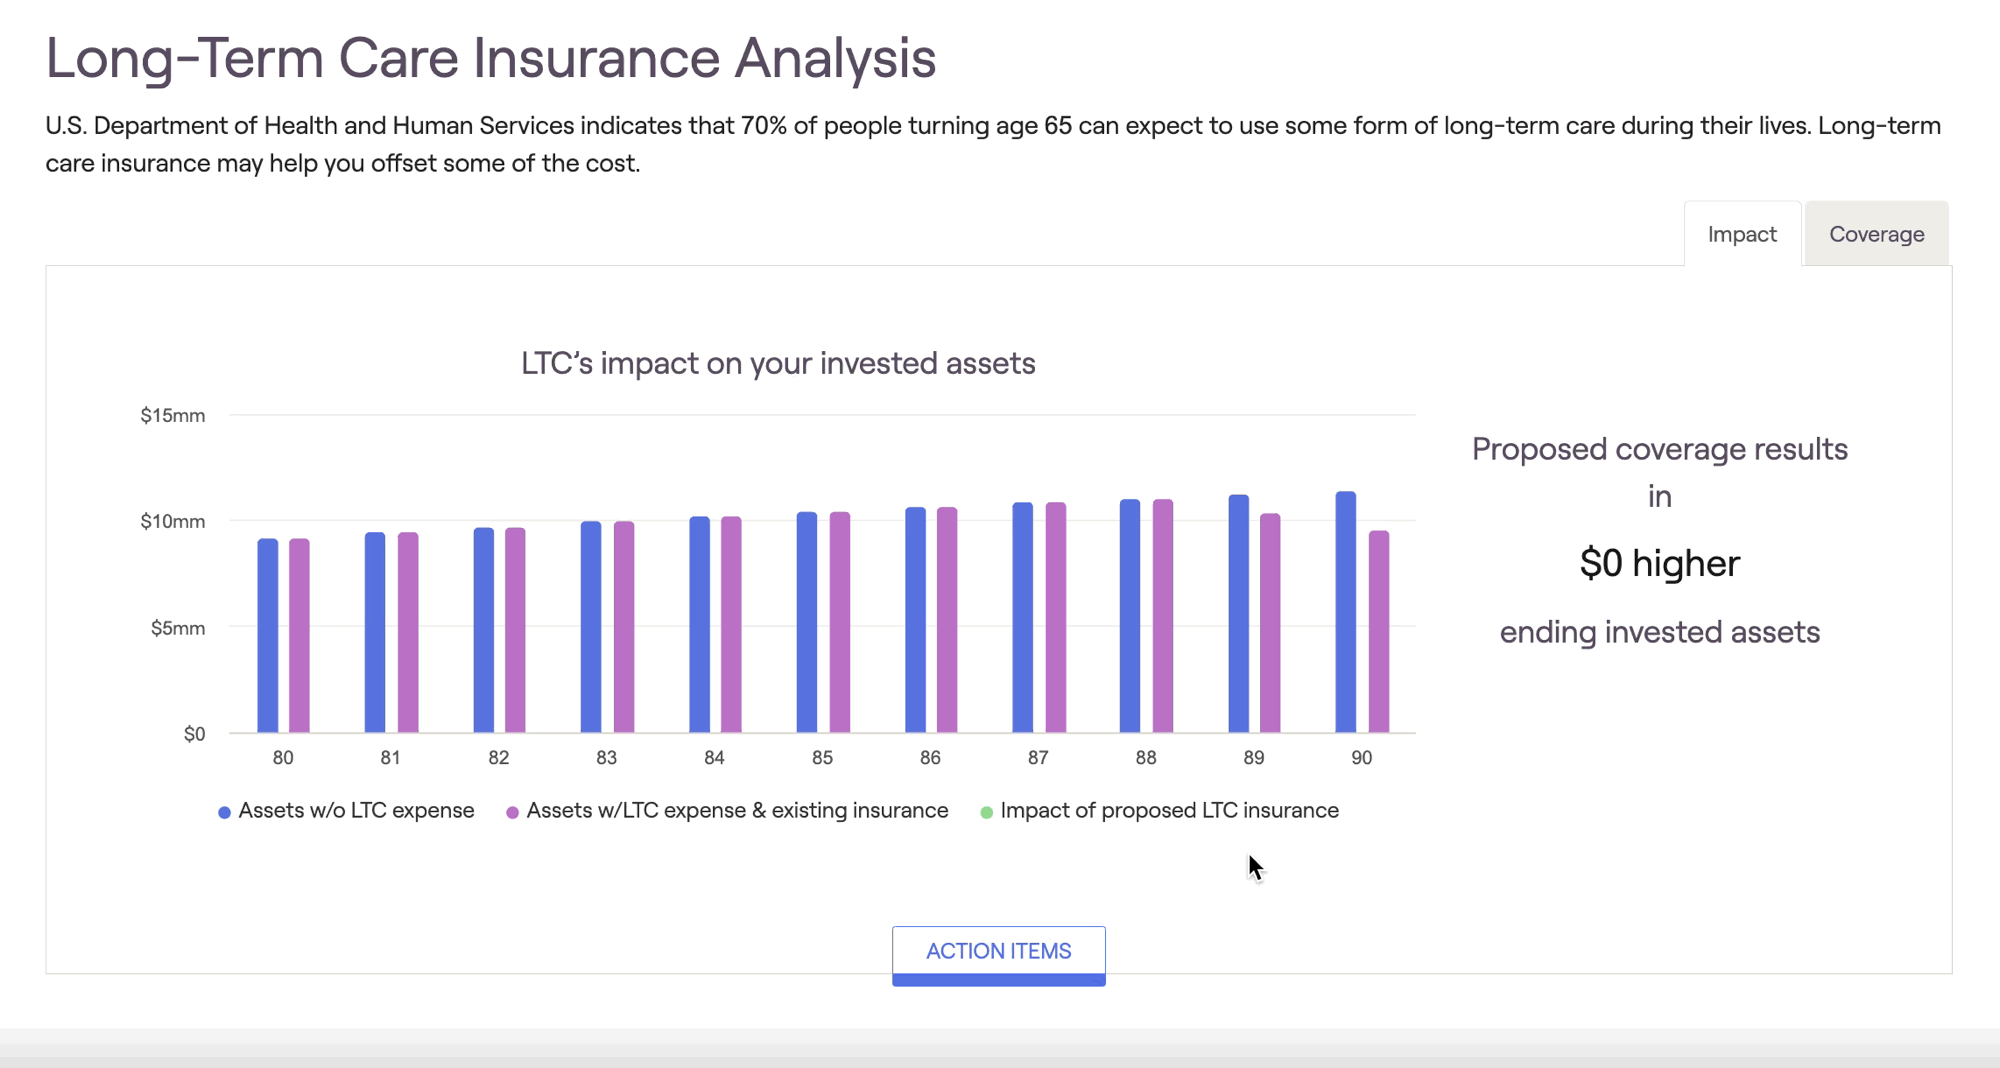The image size is (2000, 1068).
Task: Click the chart title 'LTC's impact on your invested assets'
Action: (778, 363)
